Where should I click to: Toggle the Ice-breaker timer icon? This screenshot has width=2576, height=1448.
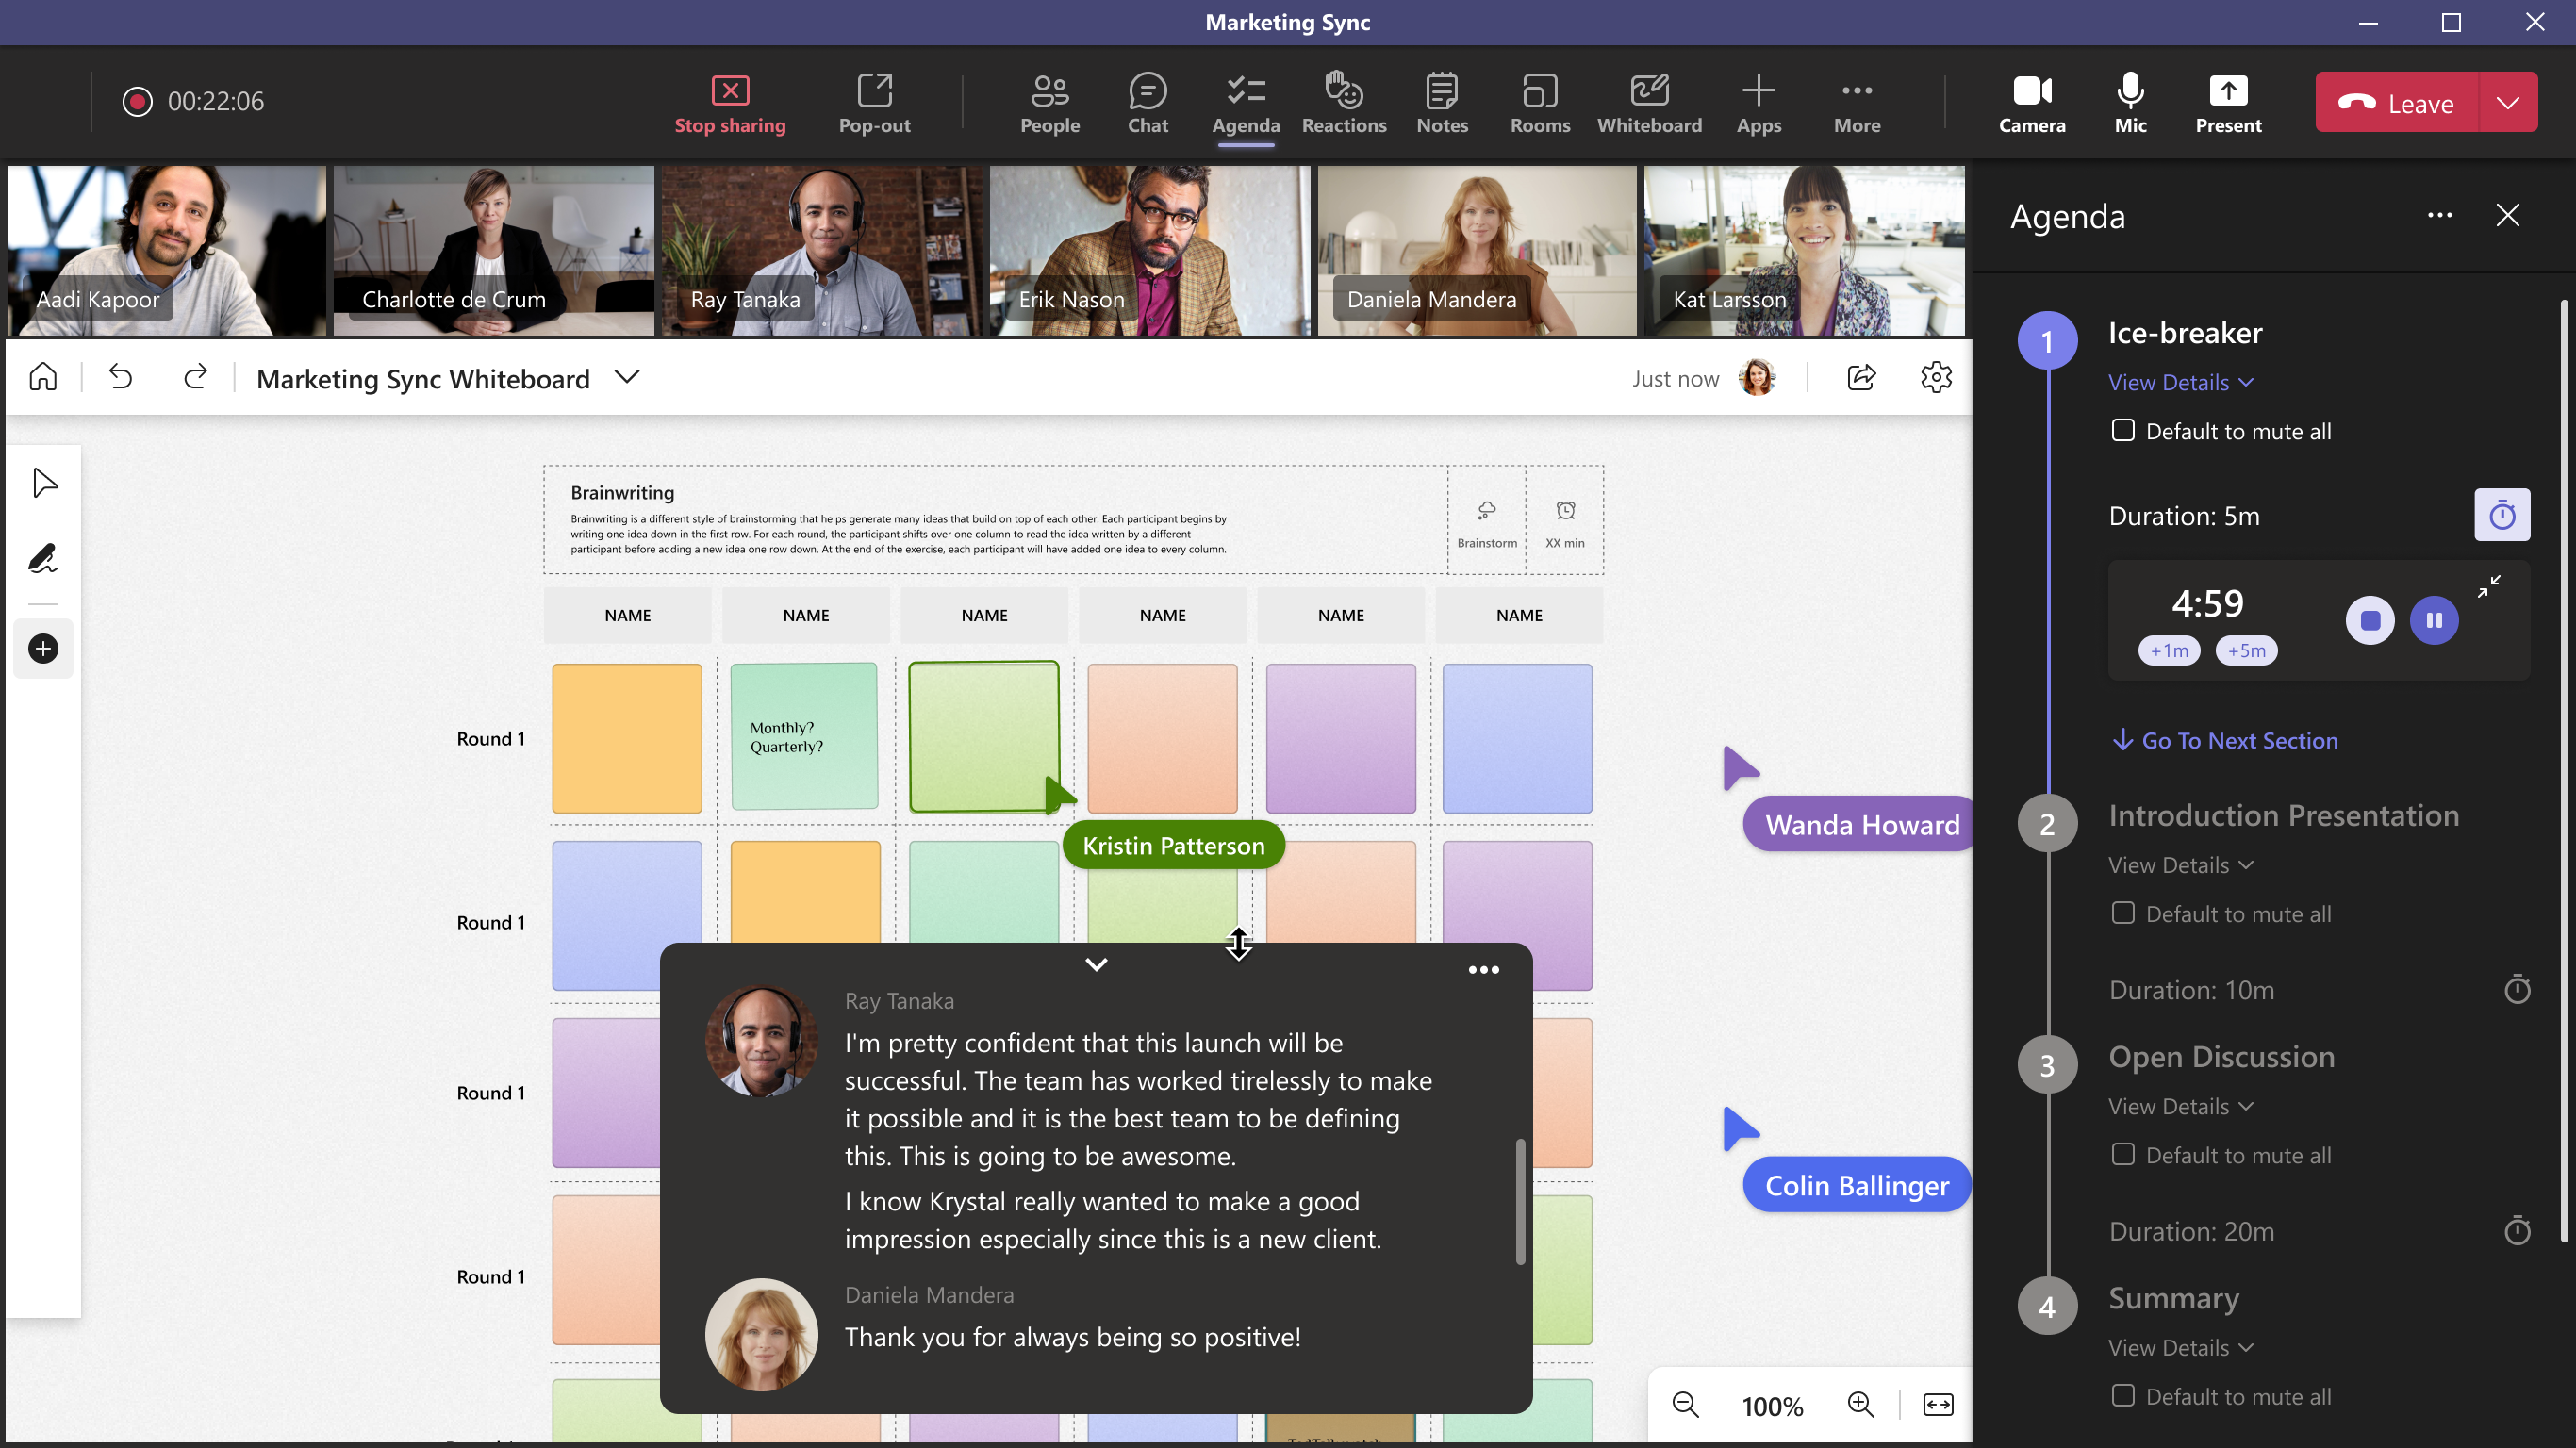[2501, 515]
